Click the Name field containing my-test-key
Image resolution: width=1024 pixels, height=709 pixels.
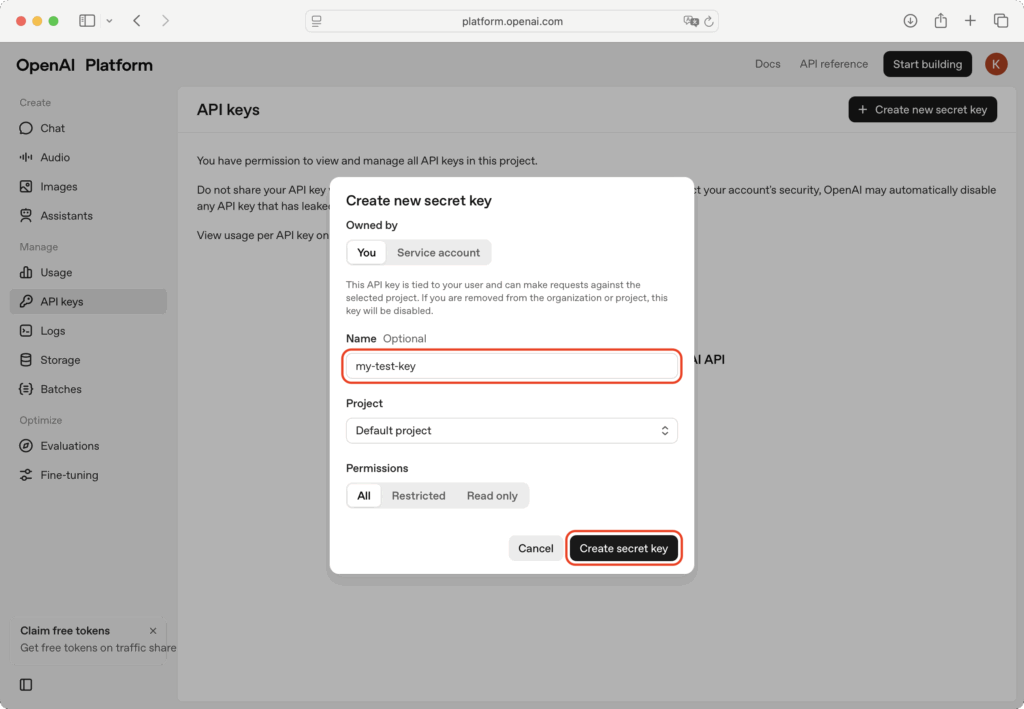511,366
